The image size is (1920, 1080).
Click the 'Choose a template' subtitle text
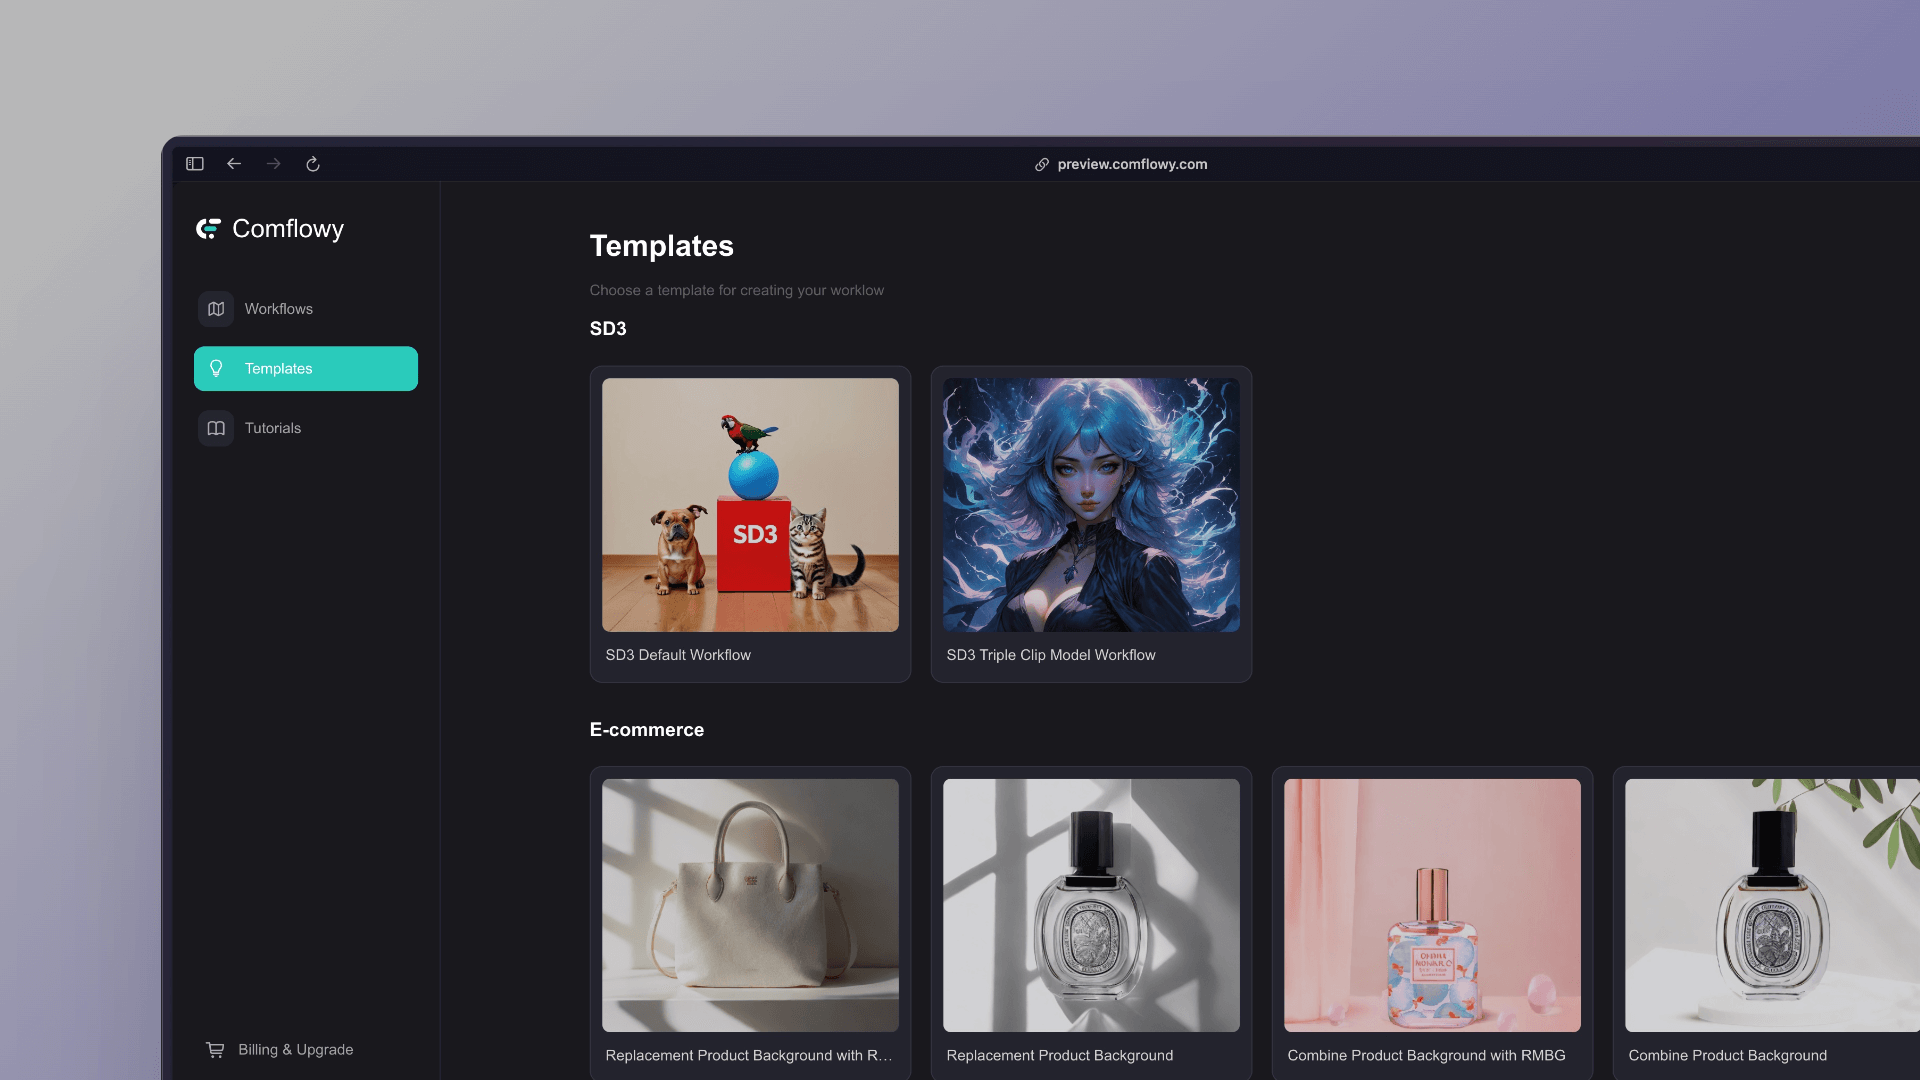[x=736, y=290]
